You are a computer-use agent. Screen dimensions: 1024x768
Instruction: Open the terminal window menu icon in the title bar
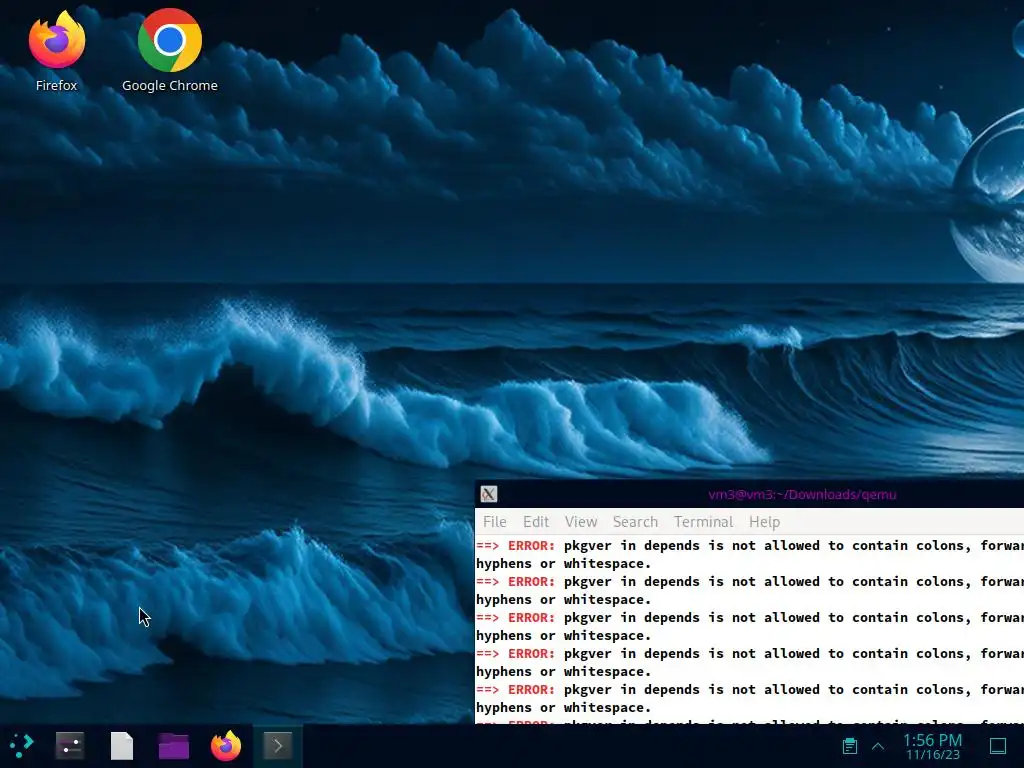(x=488, y=494)
